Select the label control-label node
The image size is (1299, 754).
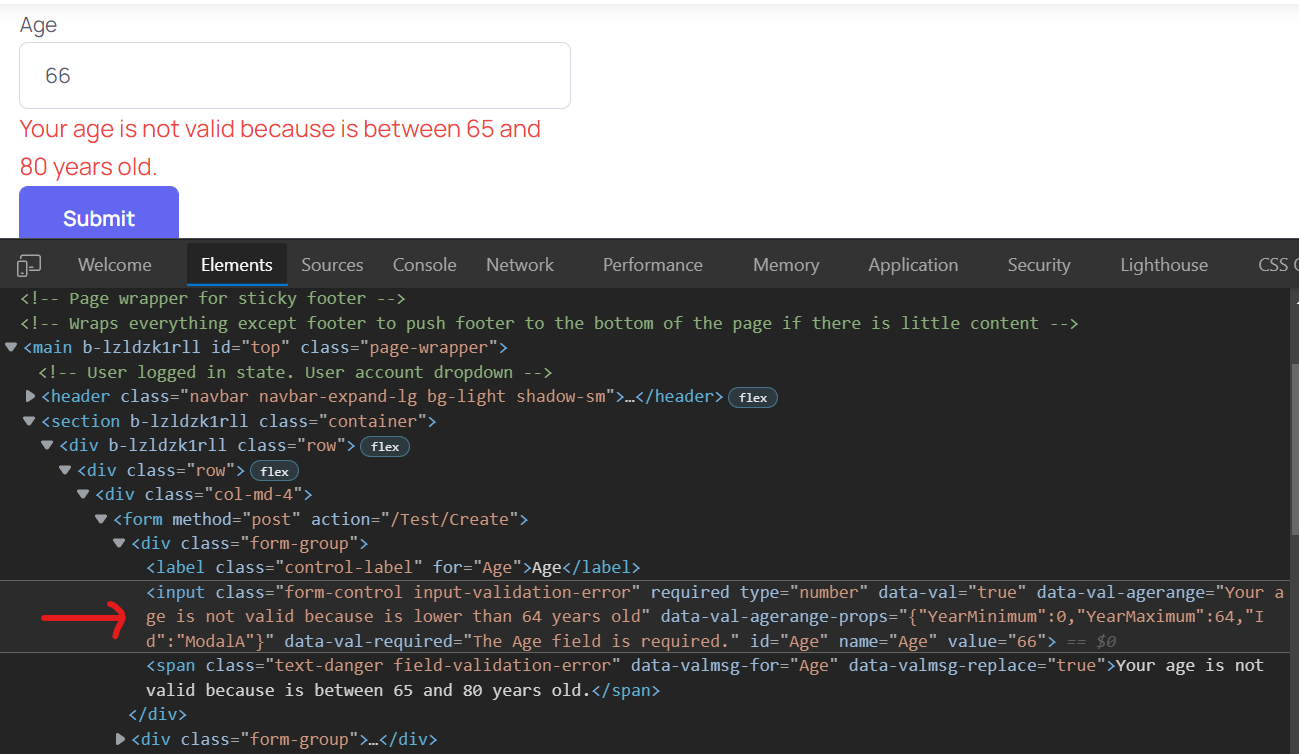pyautogui.click(x=393, y=568)
